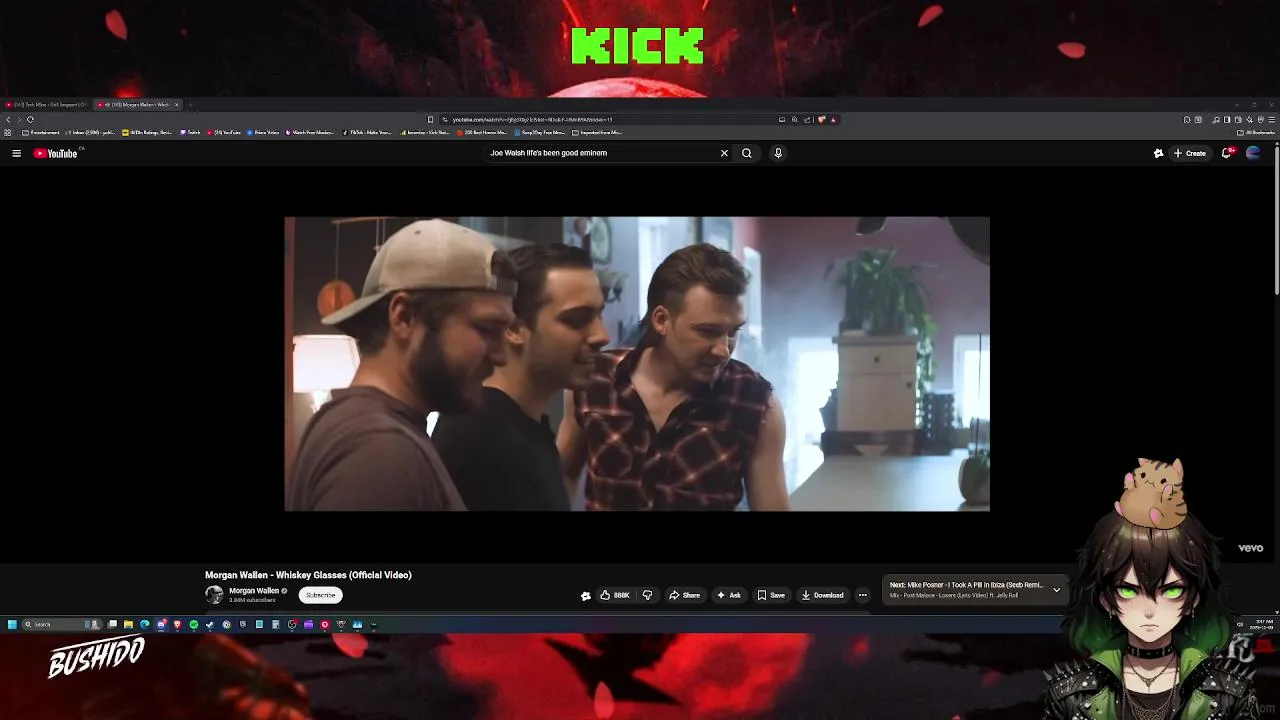Save the video to a playlist
The width and height of the screenshot is (1280, 720).
click(x=771, y=595)
